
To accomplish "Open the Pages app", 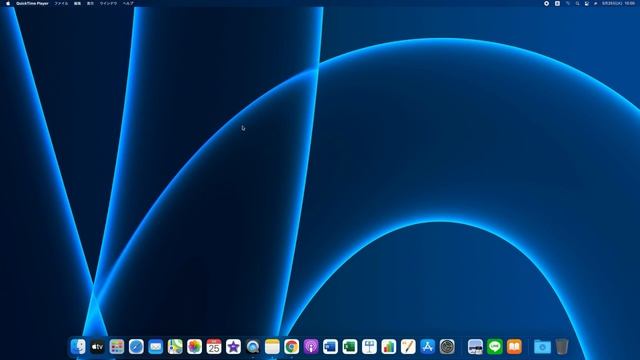I will point(408,347).
